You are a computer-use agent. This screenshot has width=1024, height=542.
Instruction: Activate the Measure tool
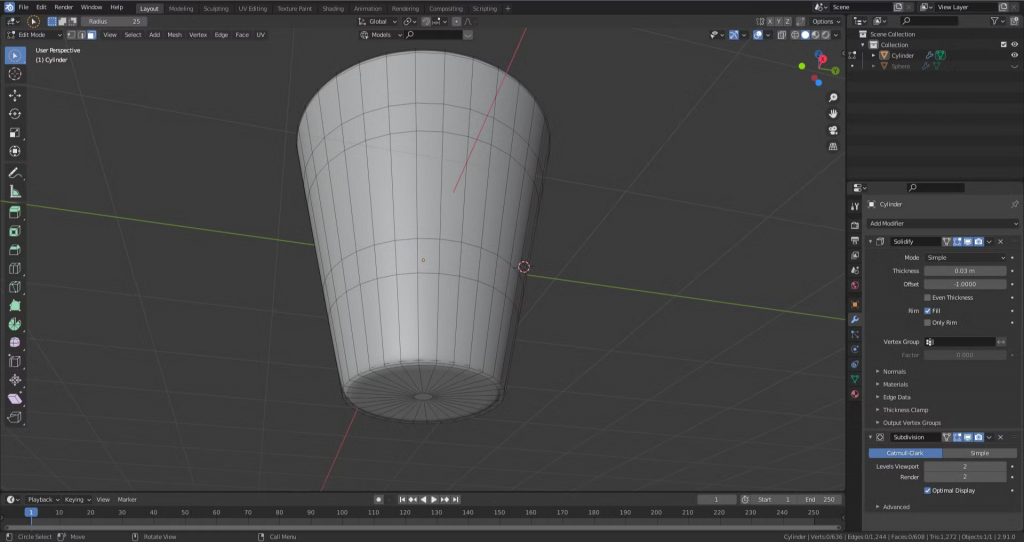tap(15, 191)
